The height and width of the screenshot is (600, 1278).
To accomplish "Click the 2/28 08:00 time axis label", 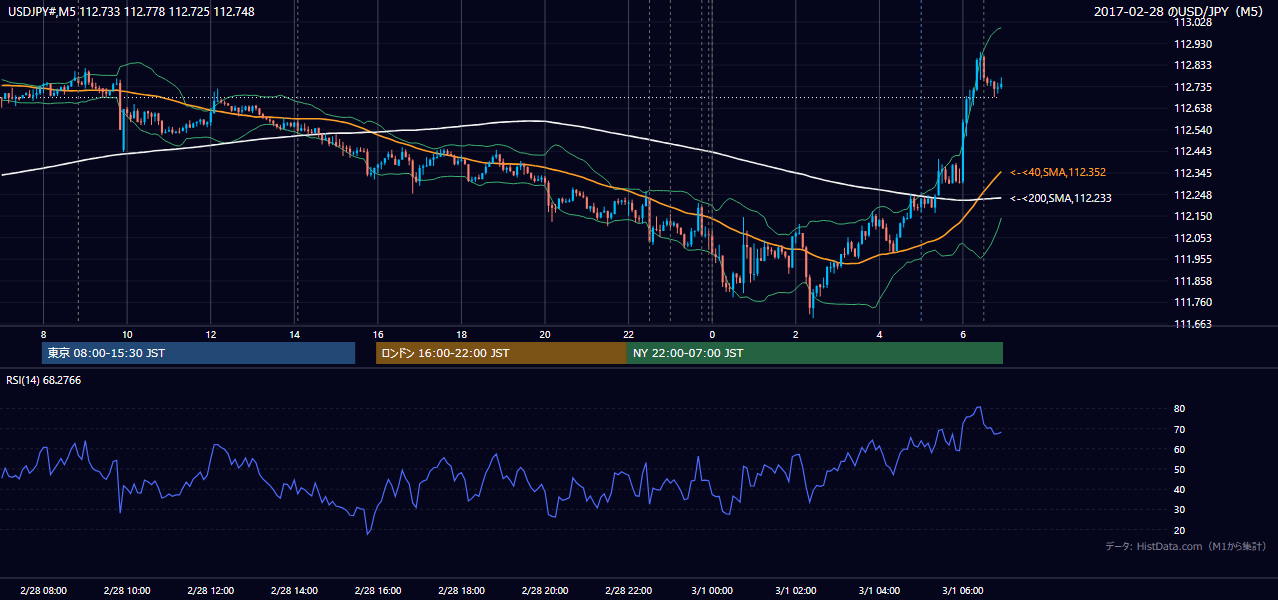I will 43,591.
